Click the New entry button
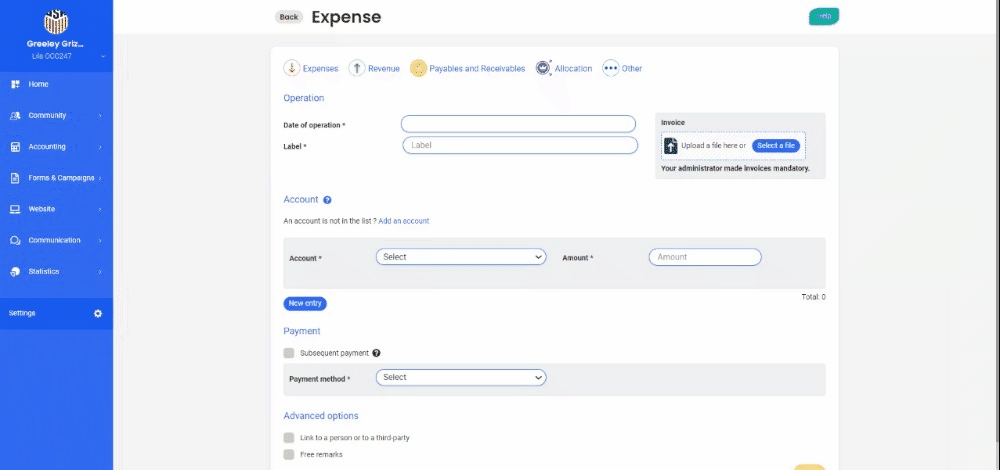 tap(305, 304)
